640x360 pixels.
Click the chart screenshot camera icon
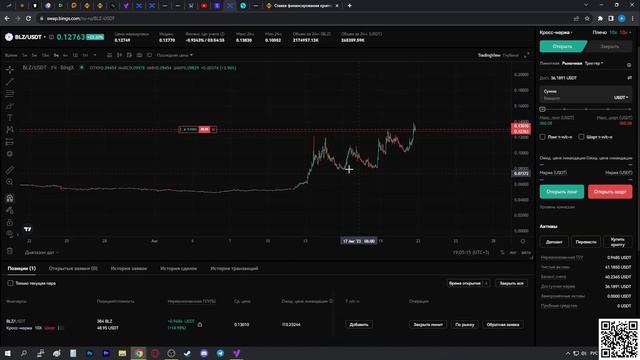[x=139, y=55]
